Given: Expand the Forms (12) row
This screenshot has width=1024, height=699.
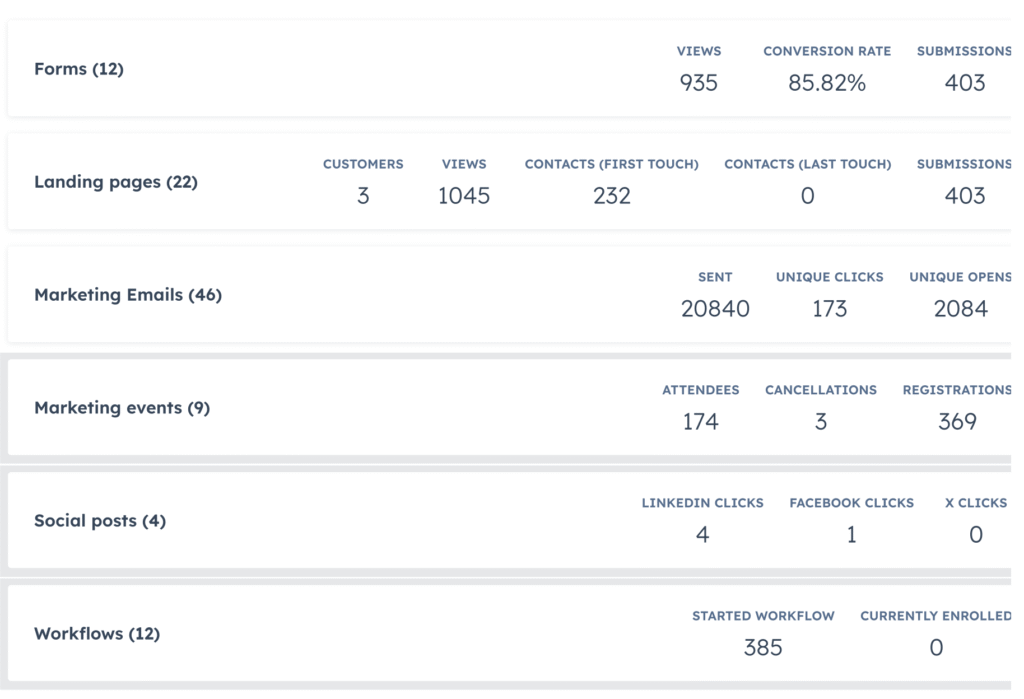Looking at the screenshot, I should pyautogui.click(x=79, y=69).
